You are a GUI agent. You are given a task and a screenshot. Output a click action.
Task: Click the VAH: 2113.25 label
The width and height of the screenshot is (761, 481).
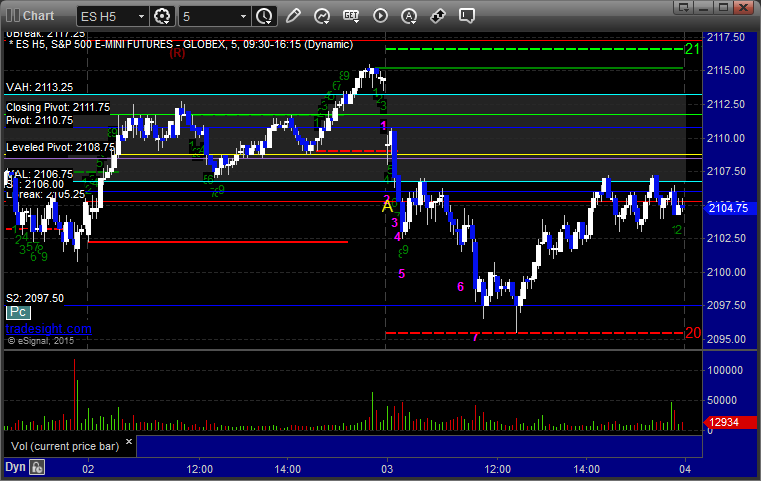pyautogui.click(x=39, y=87)
